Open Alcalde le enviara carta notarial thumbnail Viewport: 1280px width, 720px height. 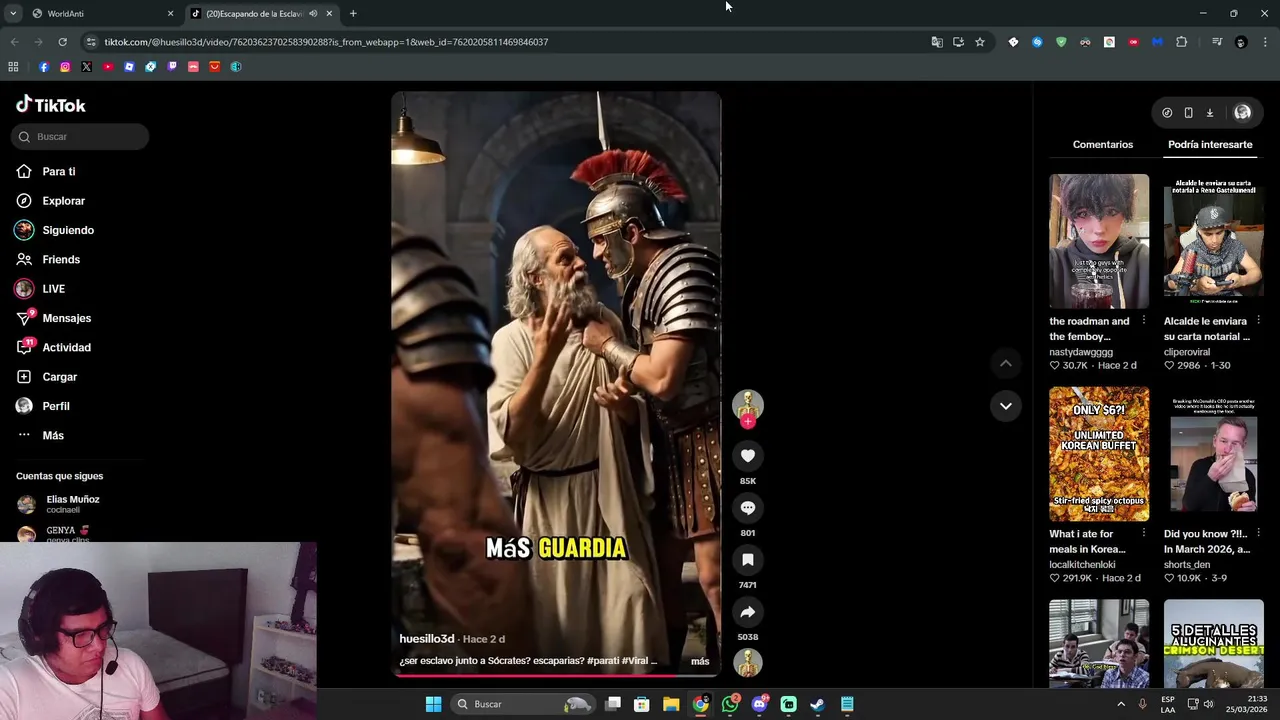click(1214, 241)
